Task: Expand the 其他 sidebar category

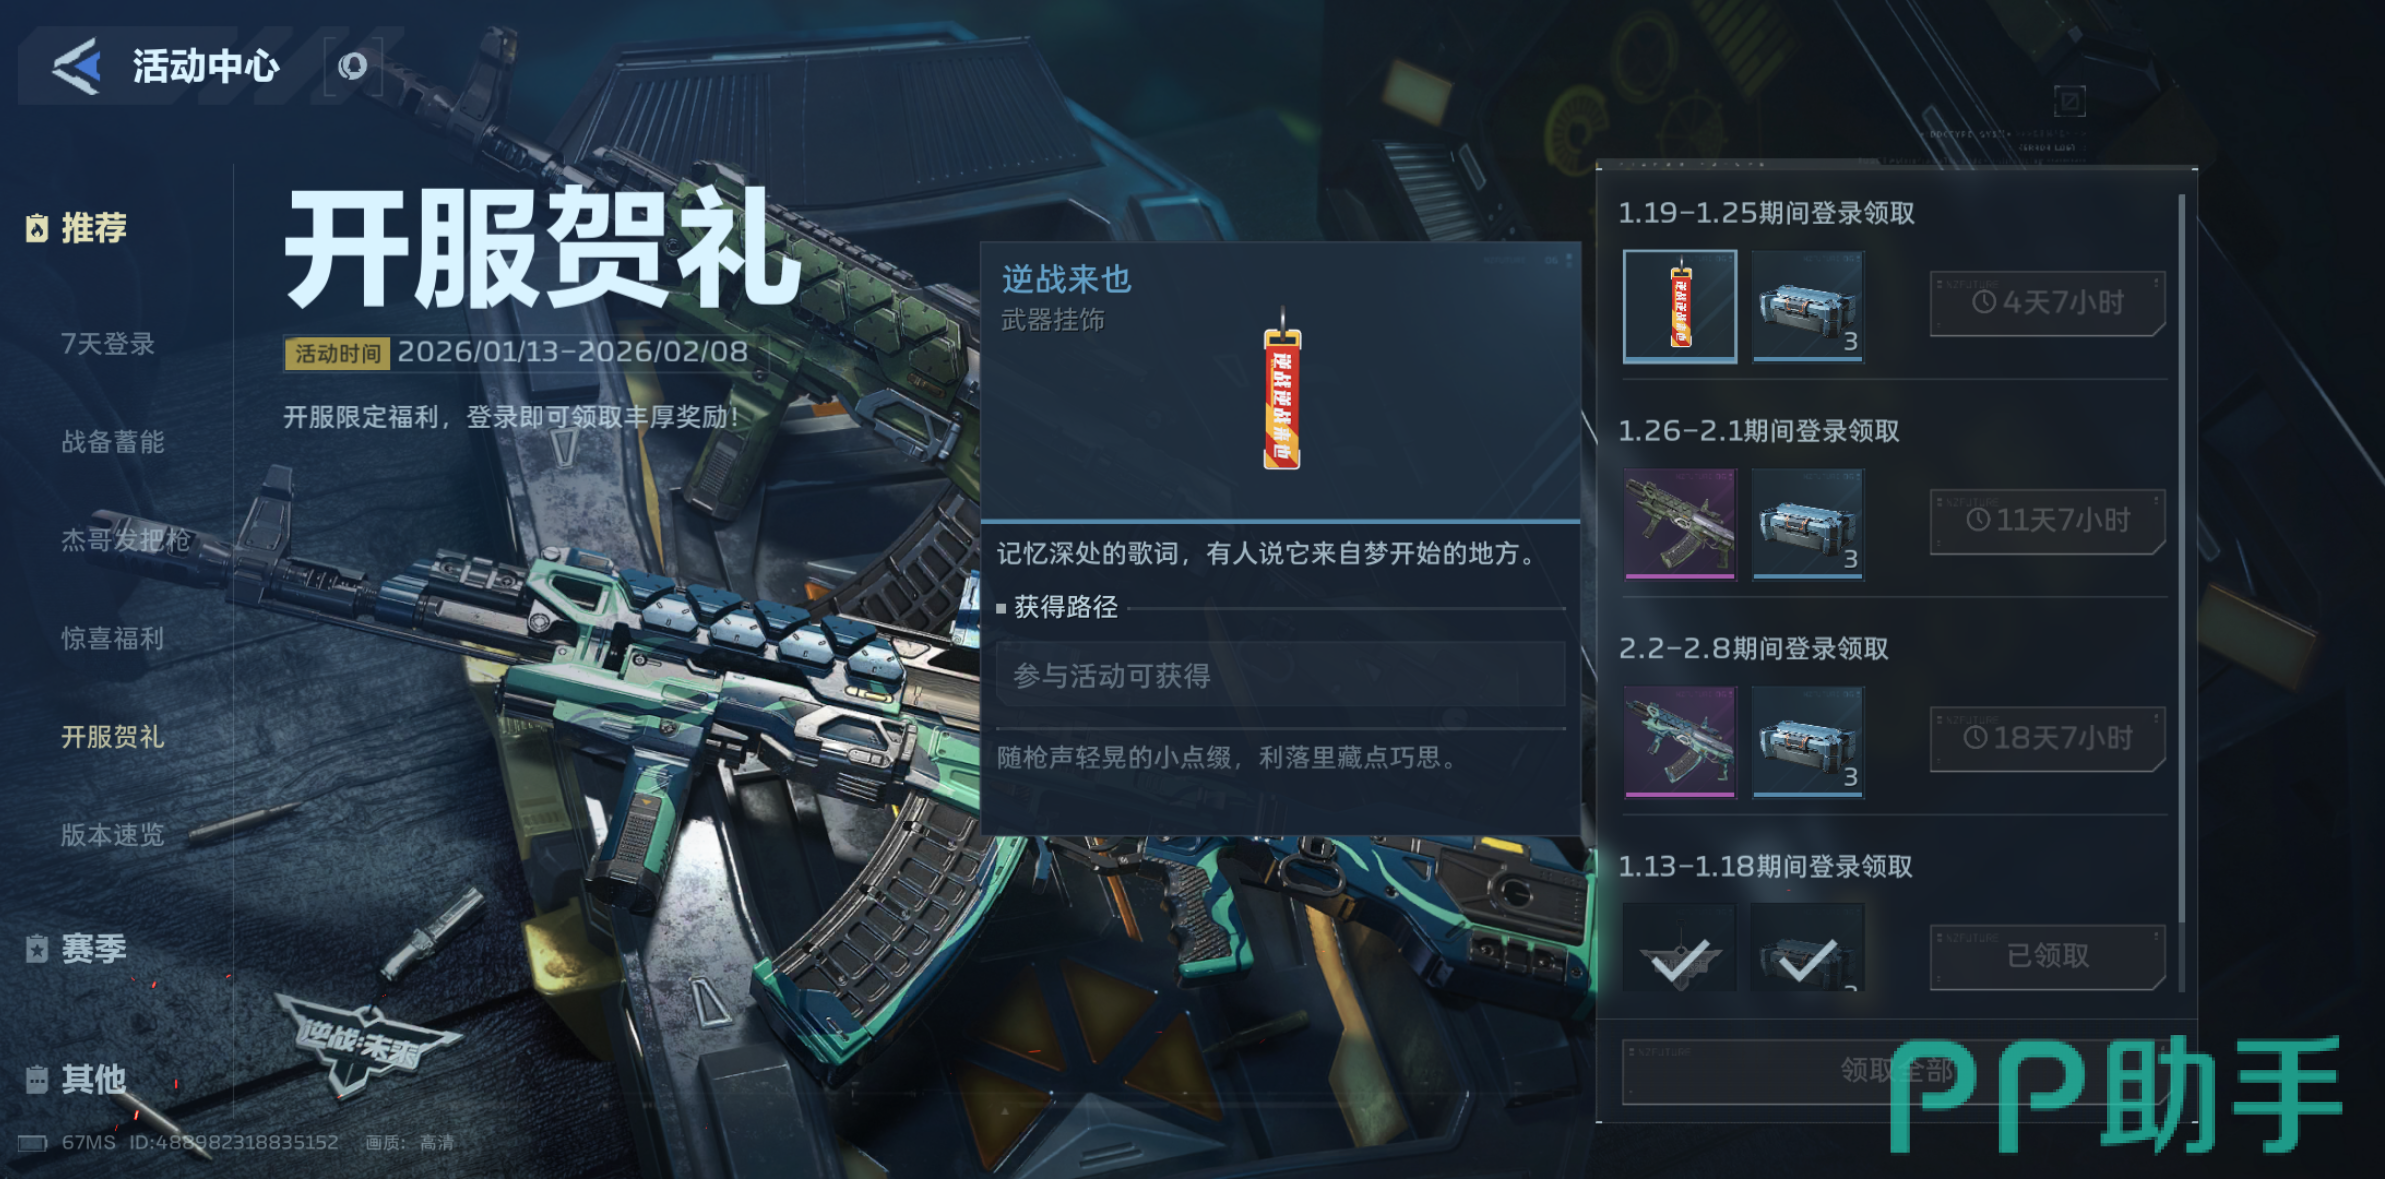Action: coord(77,1078)
